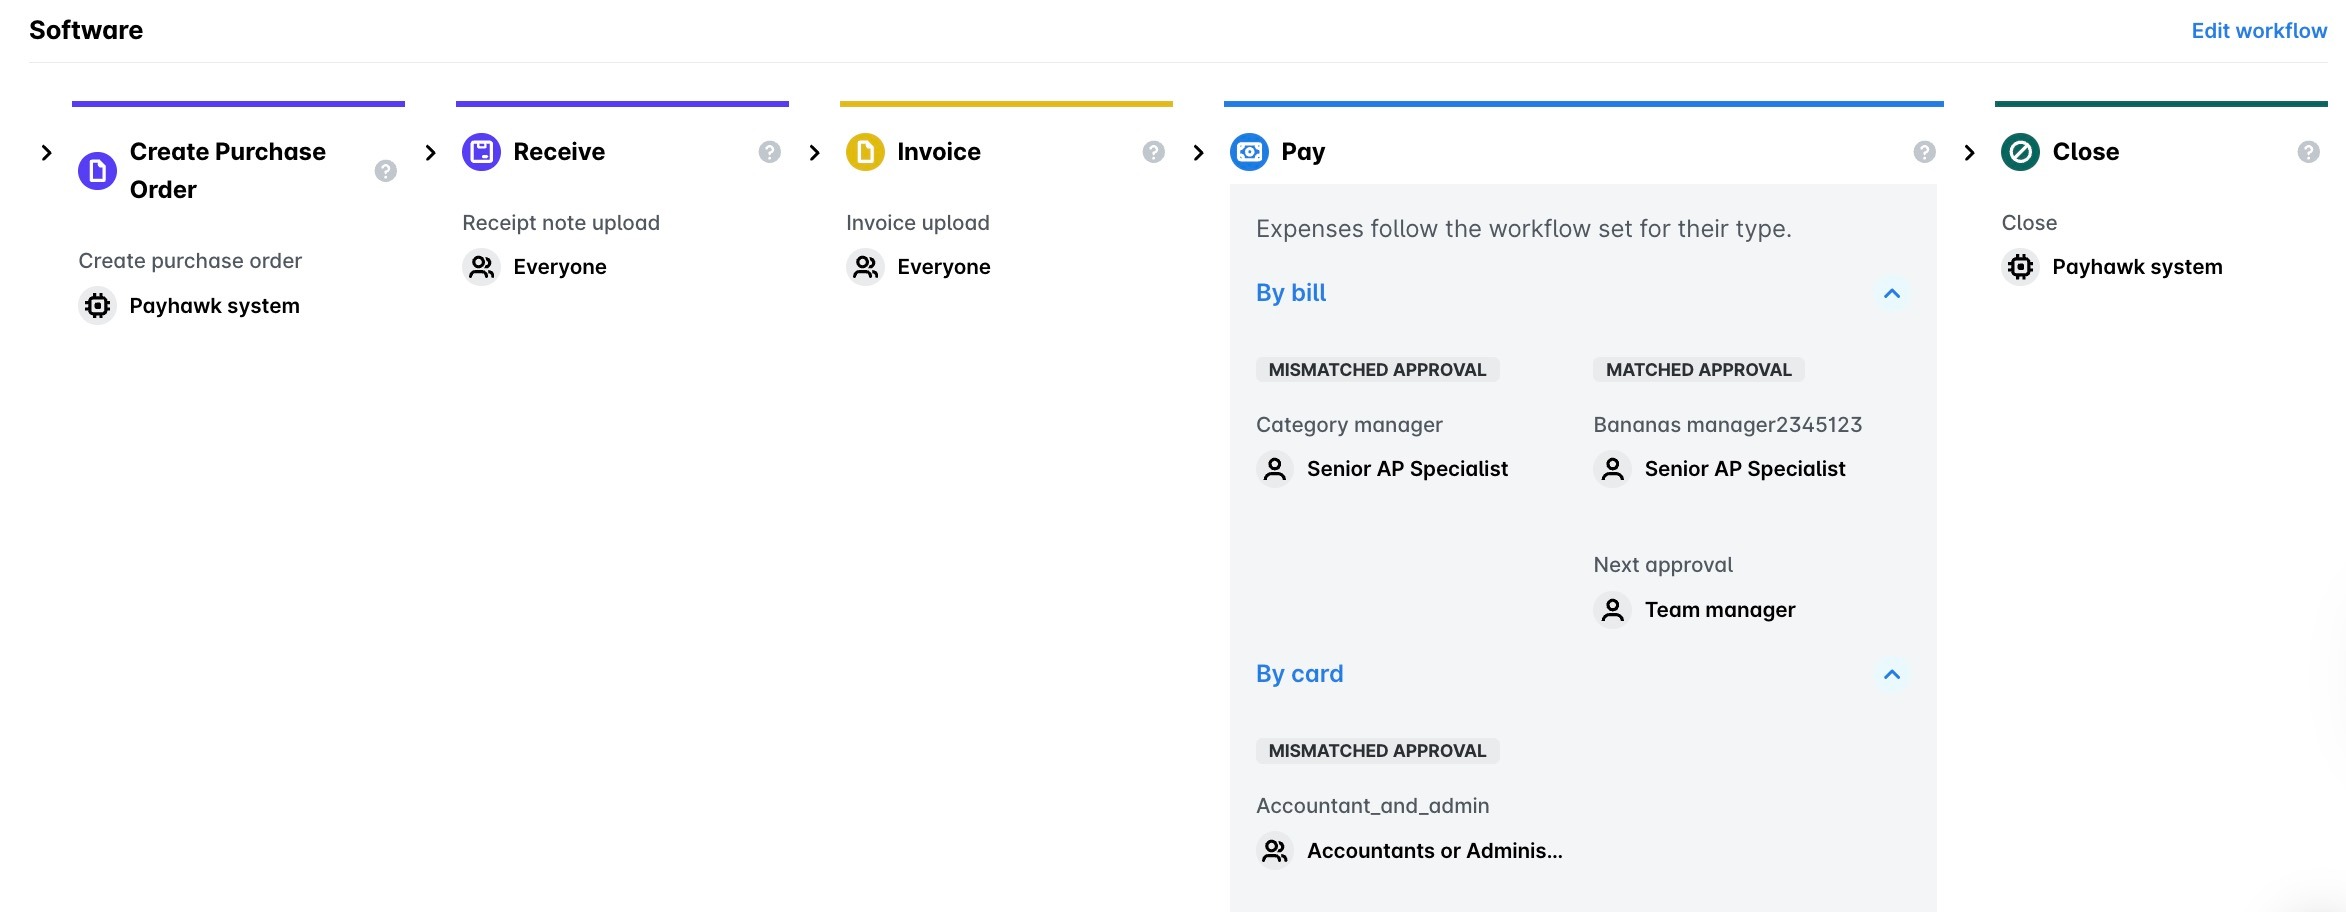Click person icon under Category manager

click(1274, 469)
